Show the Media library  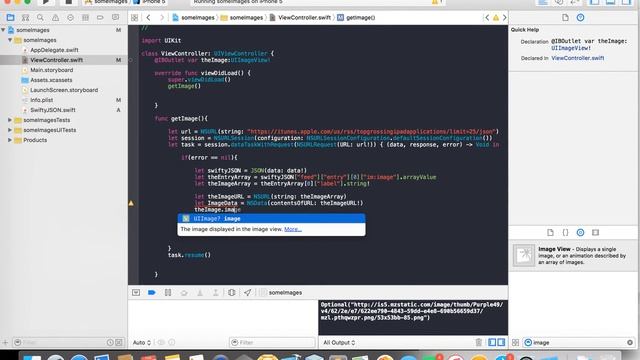[x=596, y=232]
